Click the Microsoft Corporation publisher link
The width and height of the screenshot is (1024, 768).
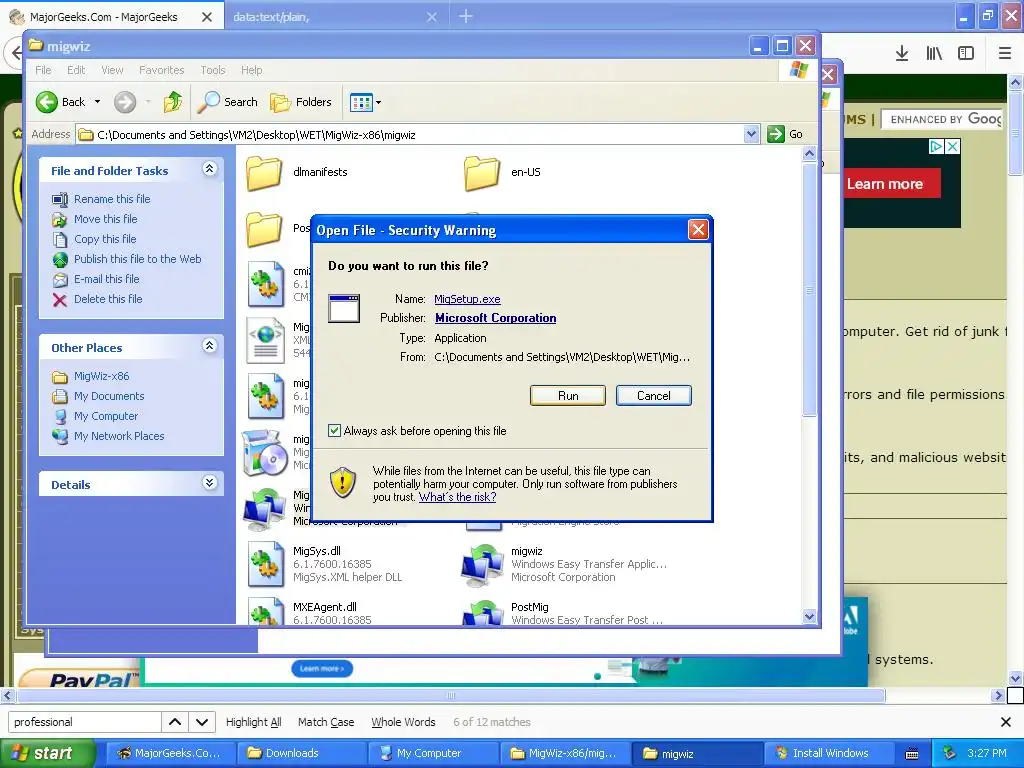pos(496,318)
